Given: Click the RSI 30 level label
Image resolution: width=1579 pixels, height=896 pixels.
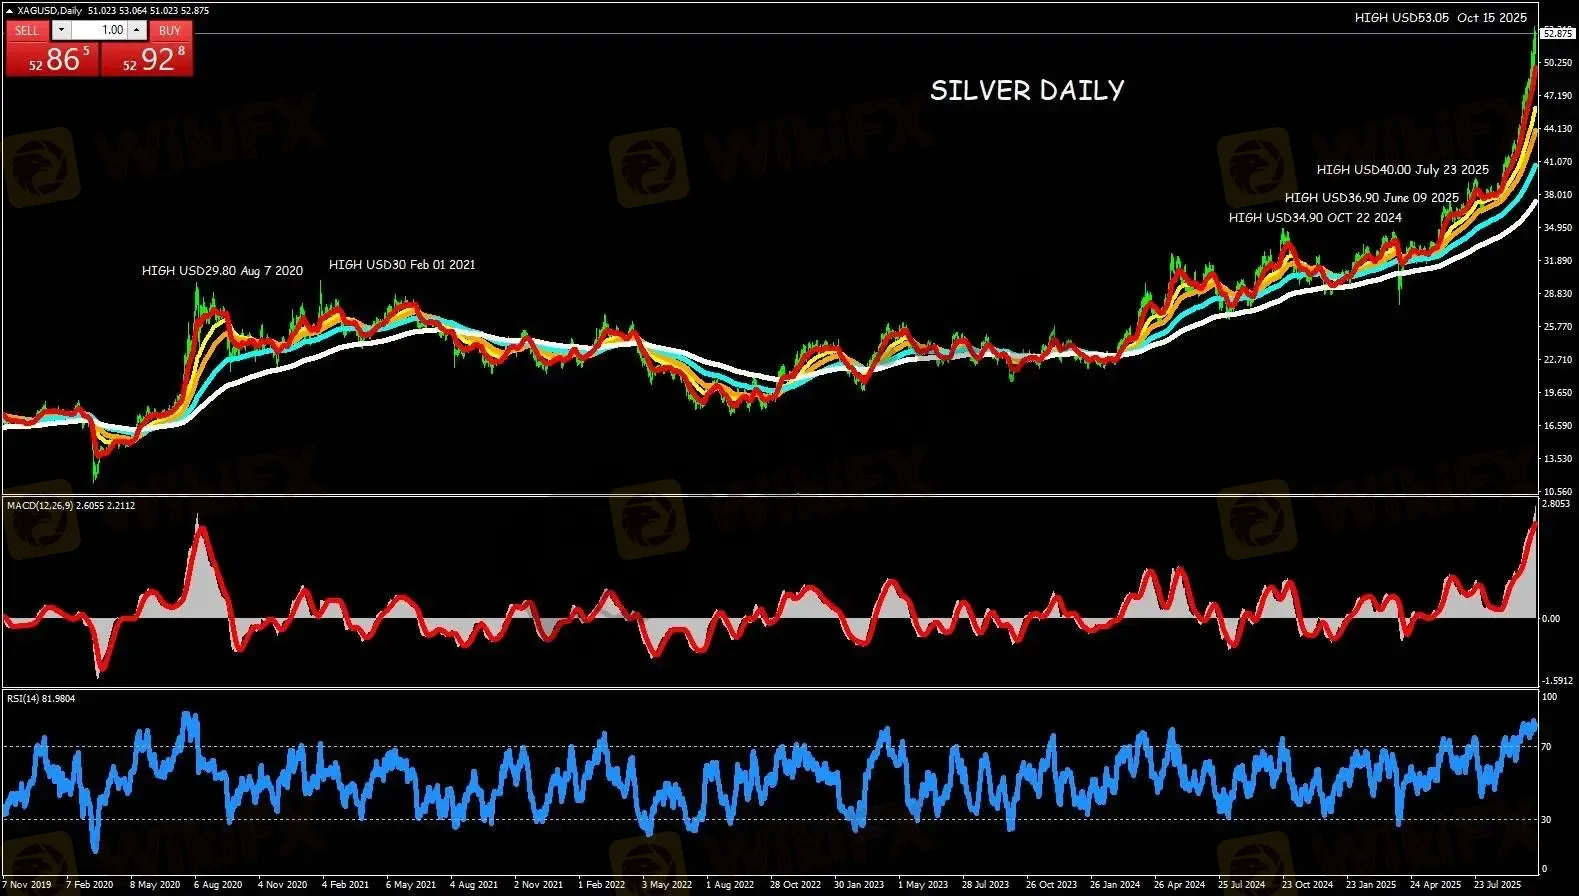Looking at the screenshot, I should point(1548,820).
